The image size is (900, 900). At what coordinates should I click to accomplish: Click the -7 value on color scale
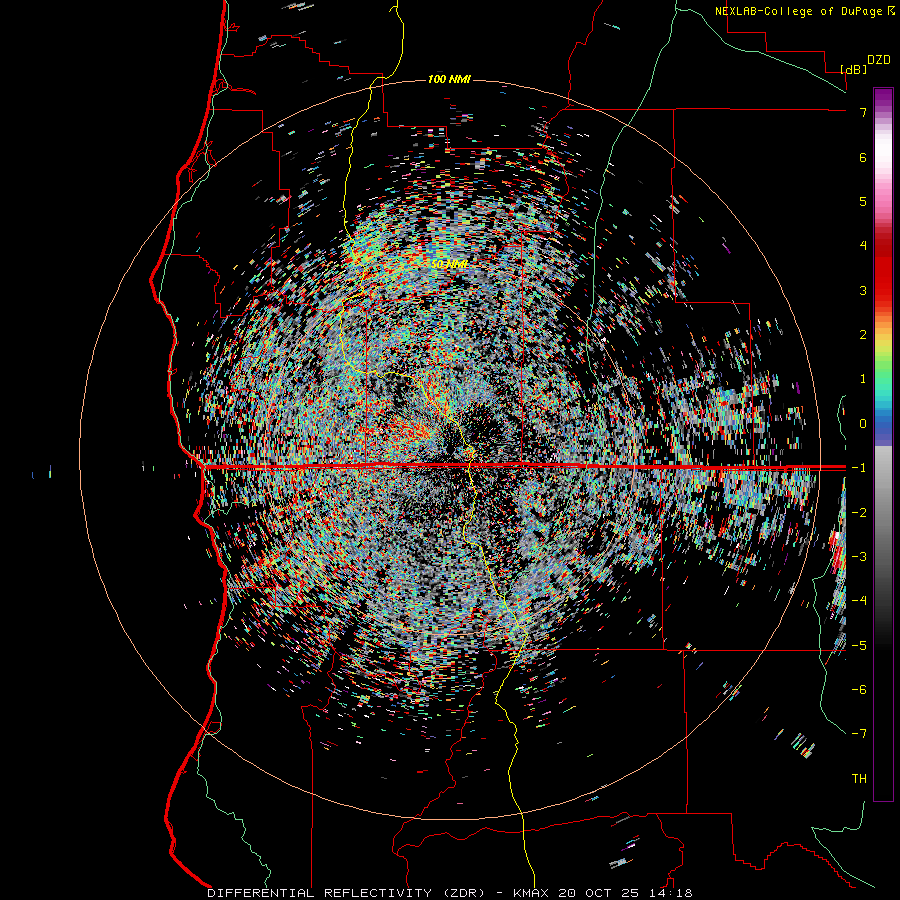pos(859,734)
